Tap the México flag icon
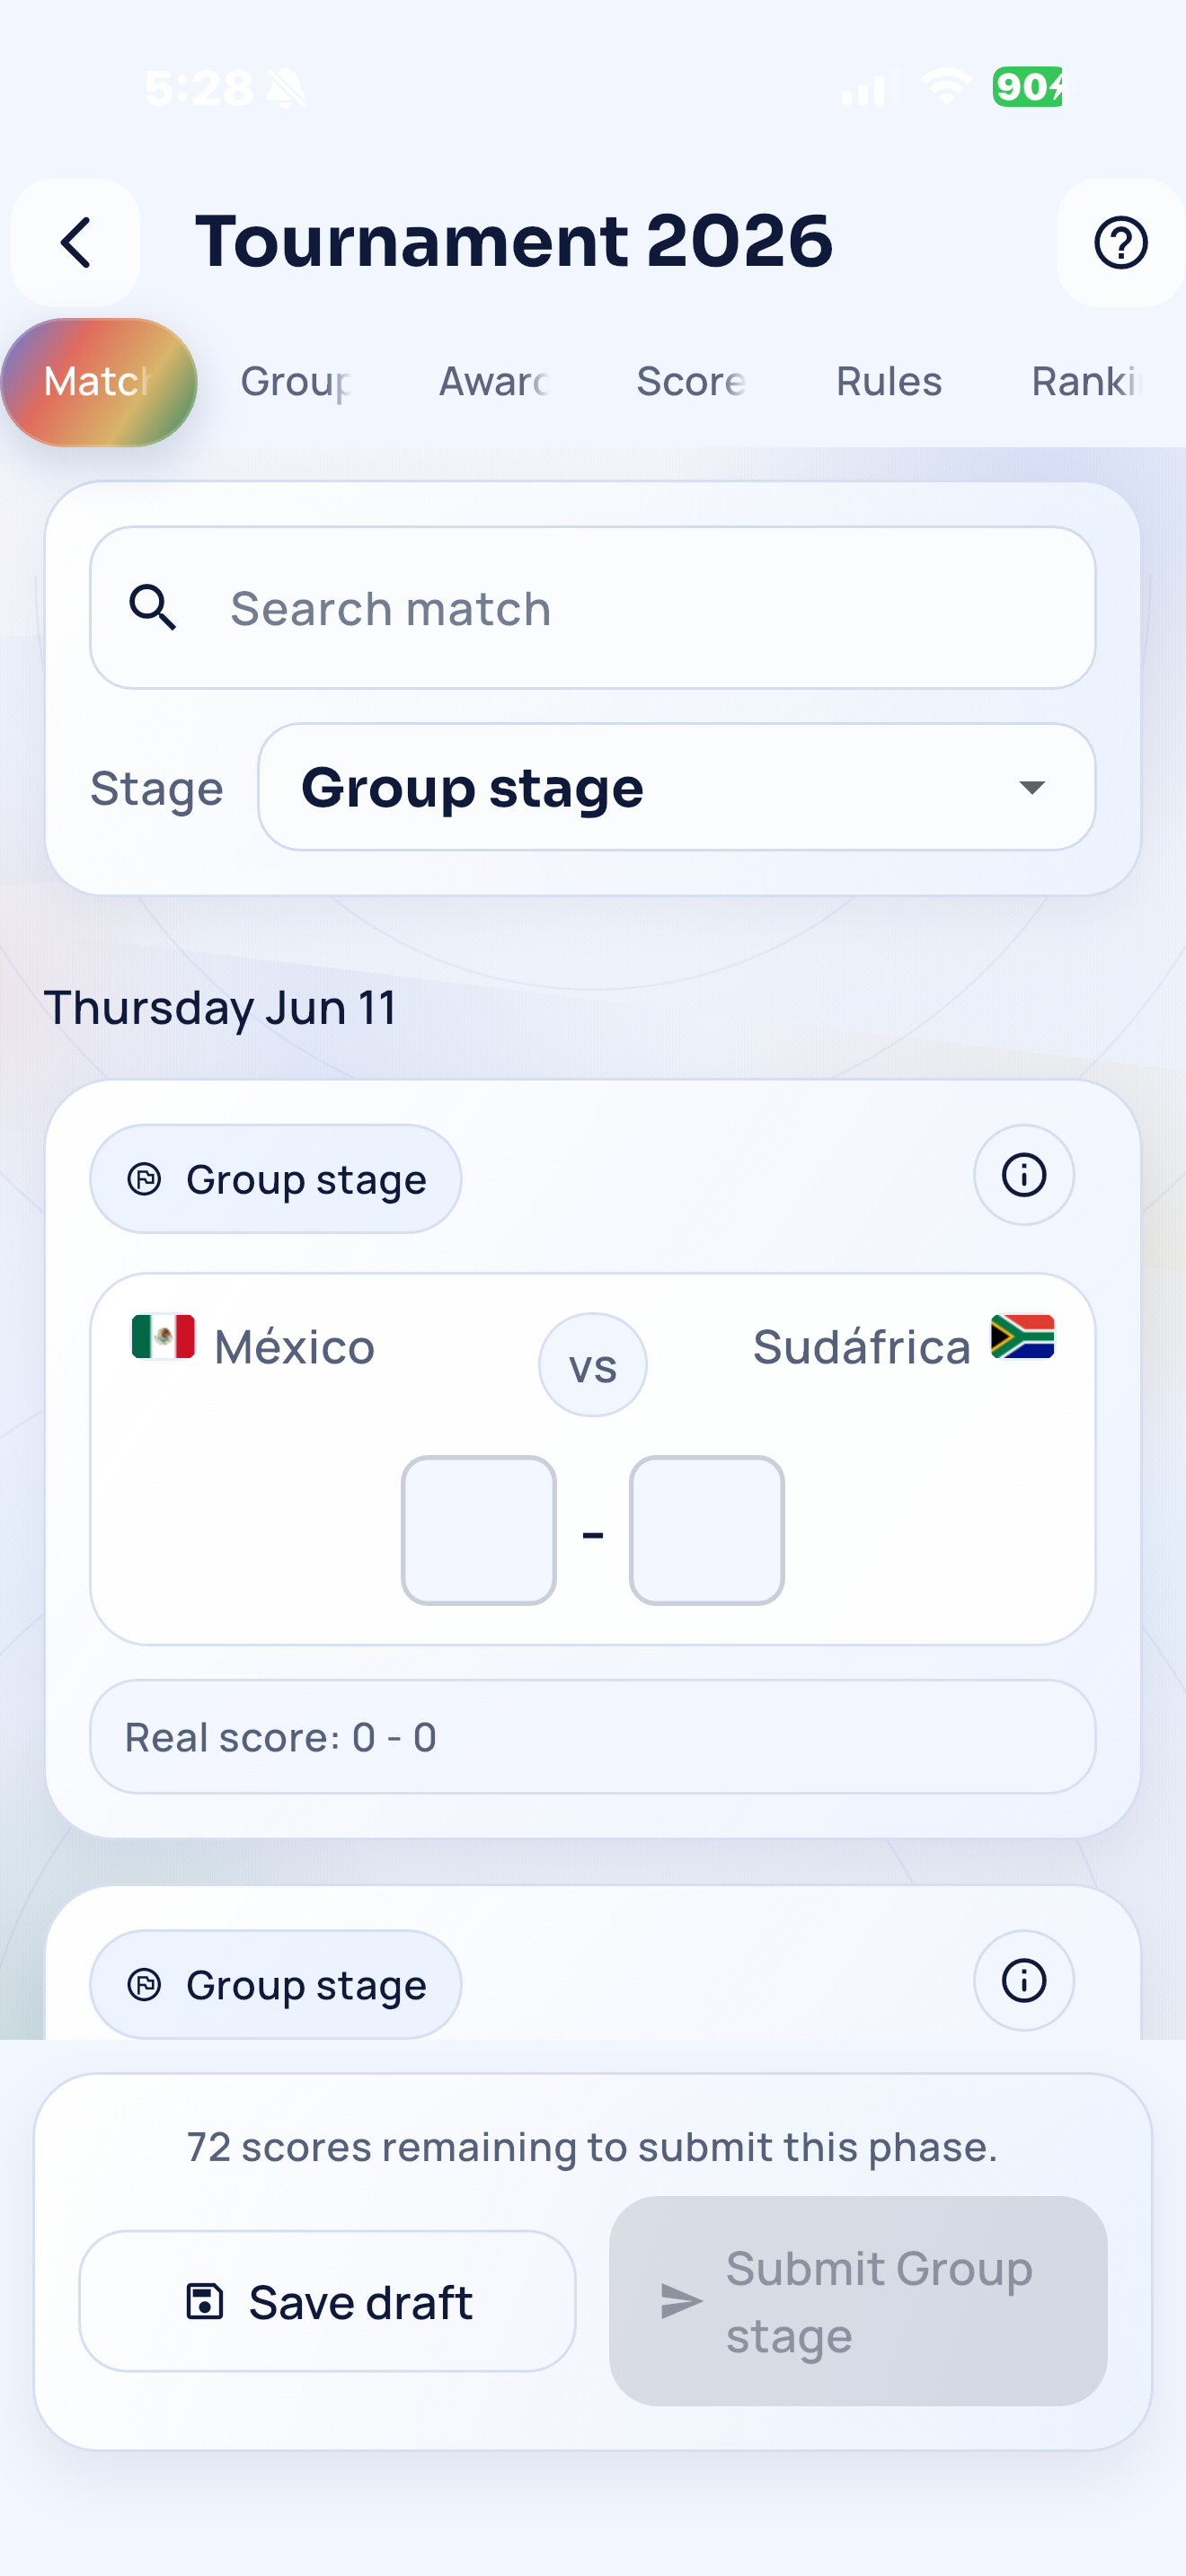The image size is (1186, 2576). coord(163,1337)
